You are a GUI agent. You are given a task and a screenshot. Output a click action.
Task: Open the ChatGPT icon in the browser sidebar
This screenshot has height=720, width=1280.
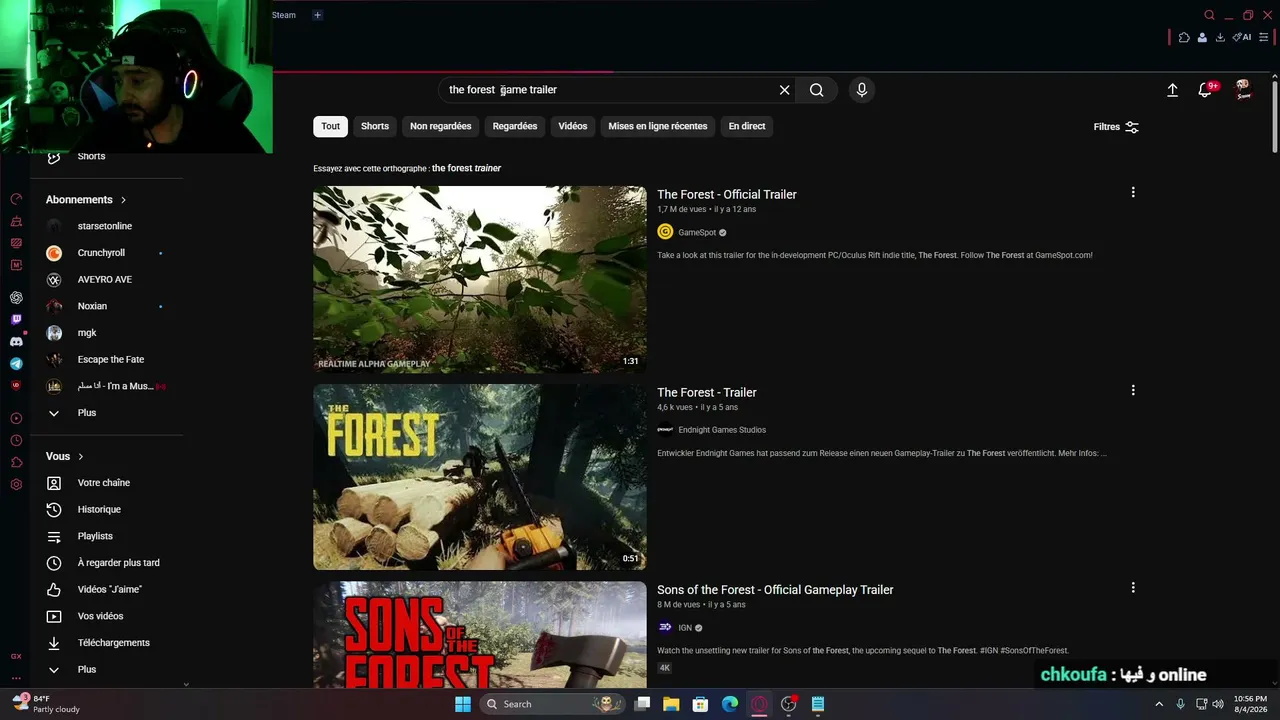tap(16, 297)
